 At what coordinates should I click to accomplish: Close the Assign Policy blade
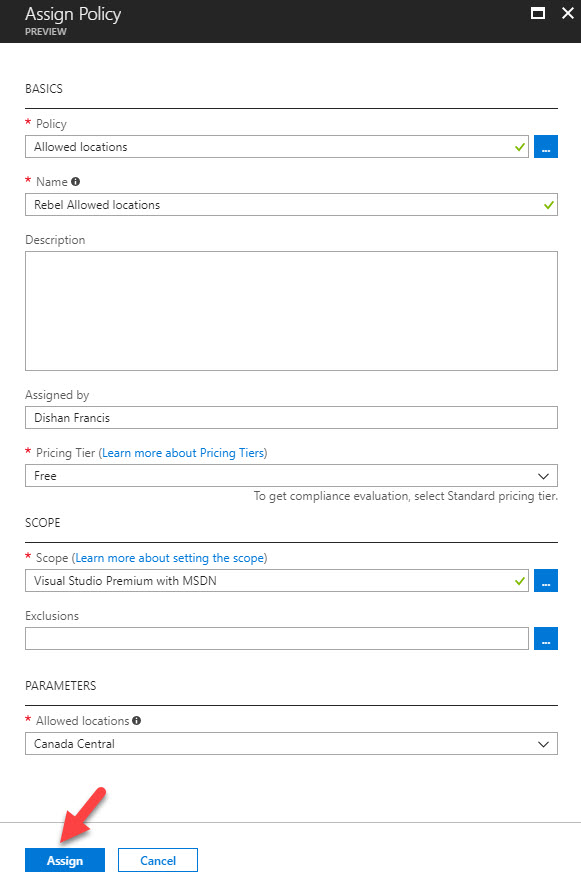point(567,13)
